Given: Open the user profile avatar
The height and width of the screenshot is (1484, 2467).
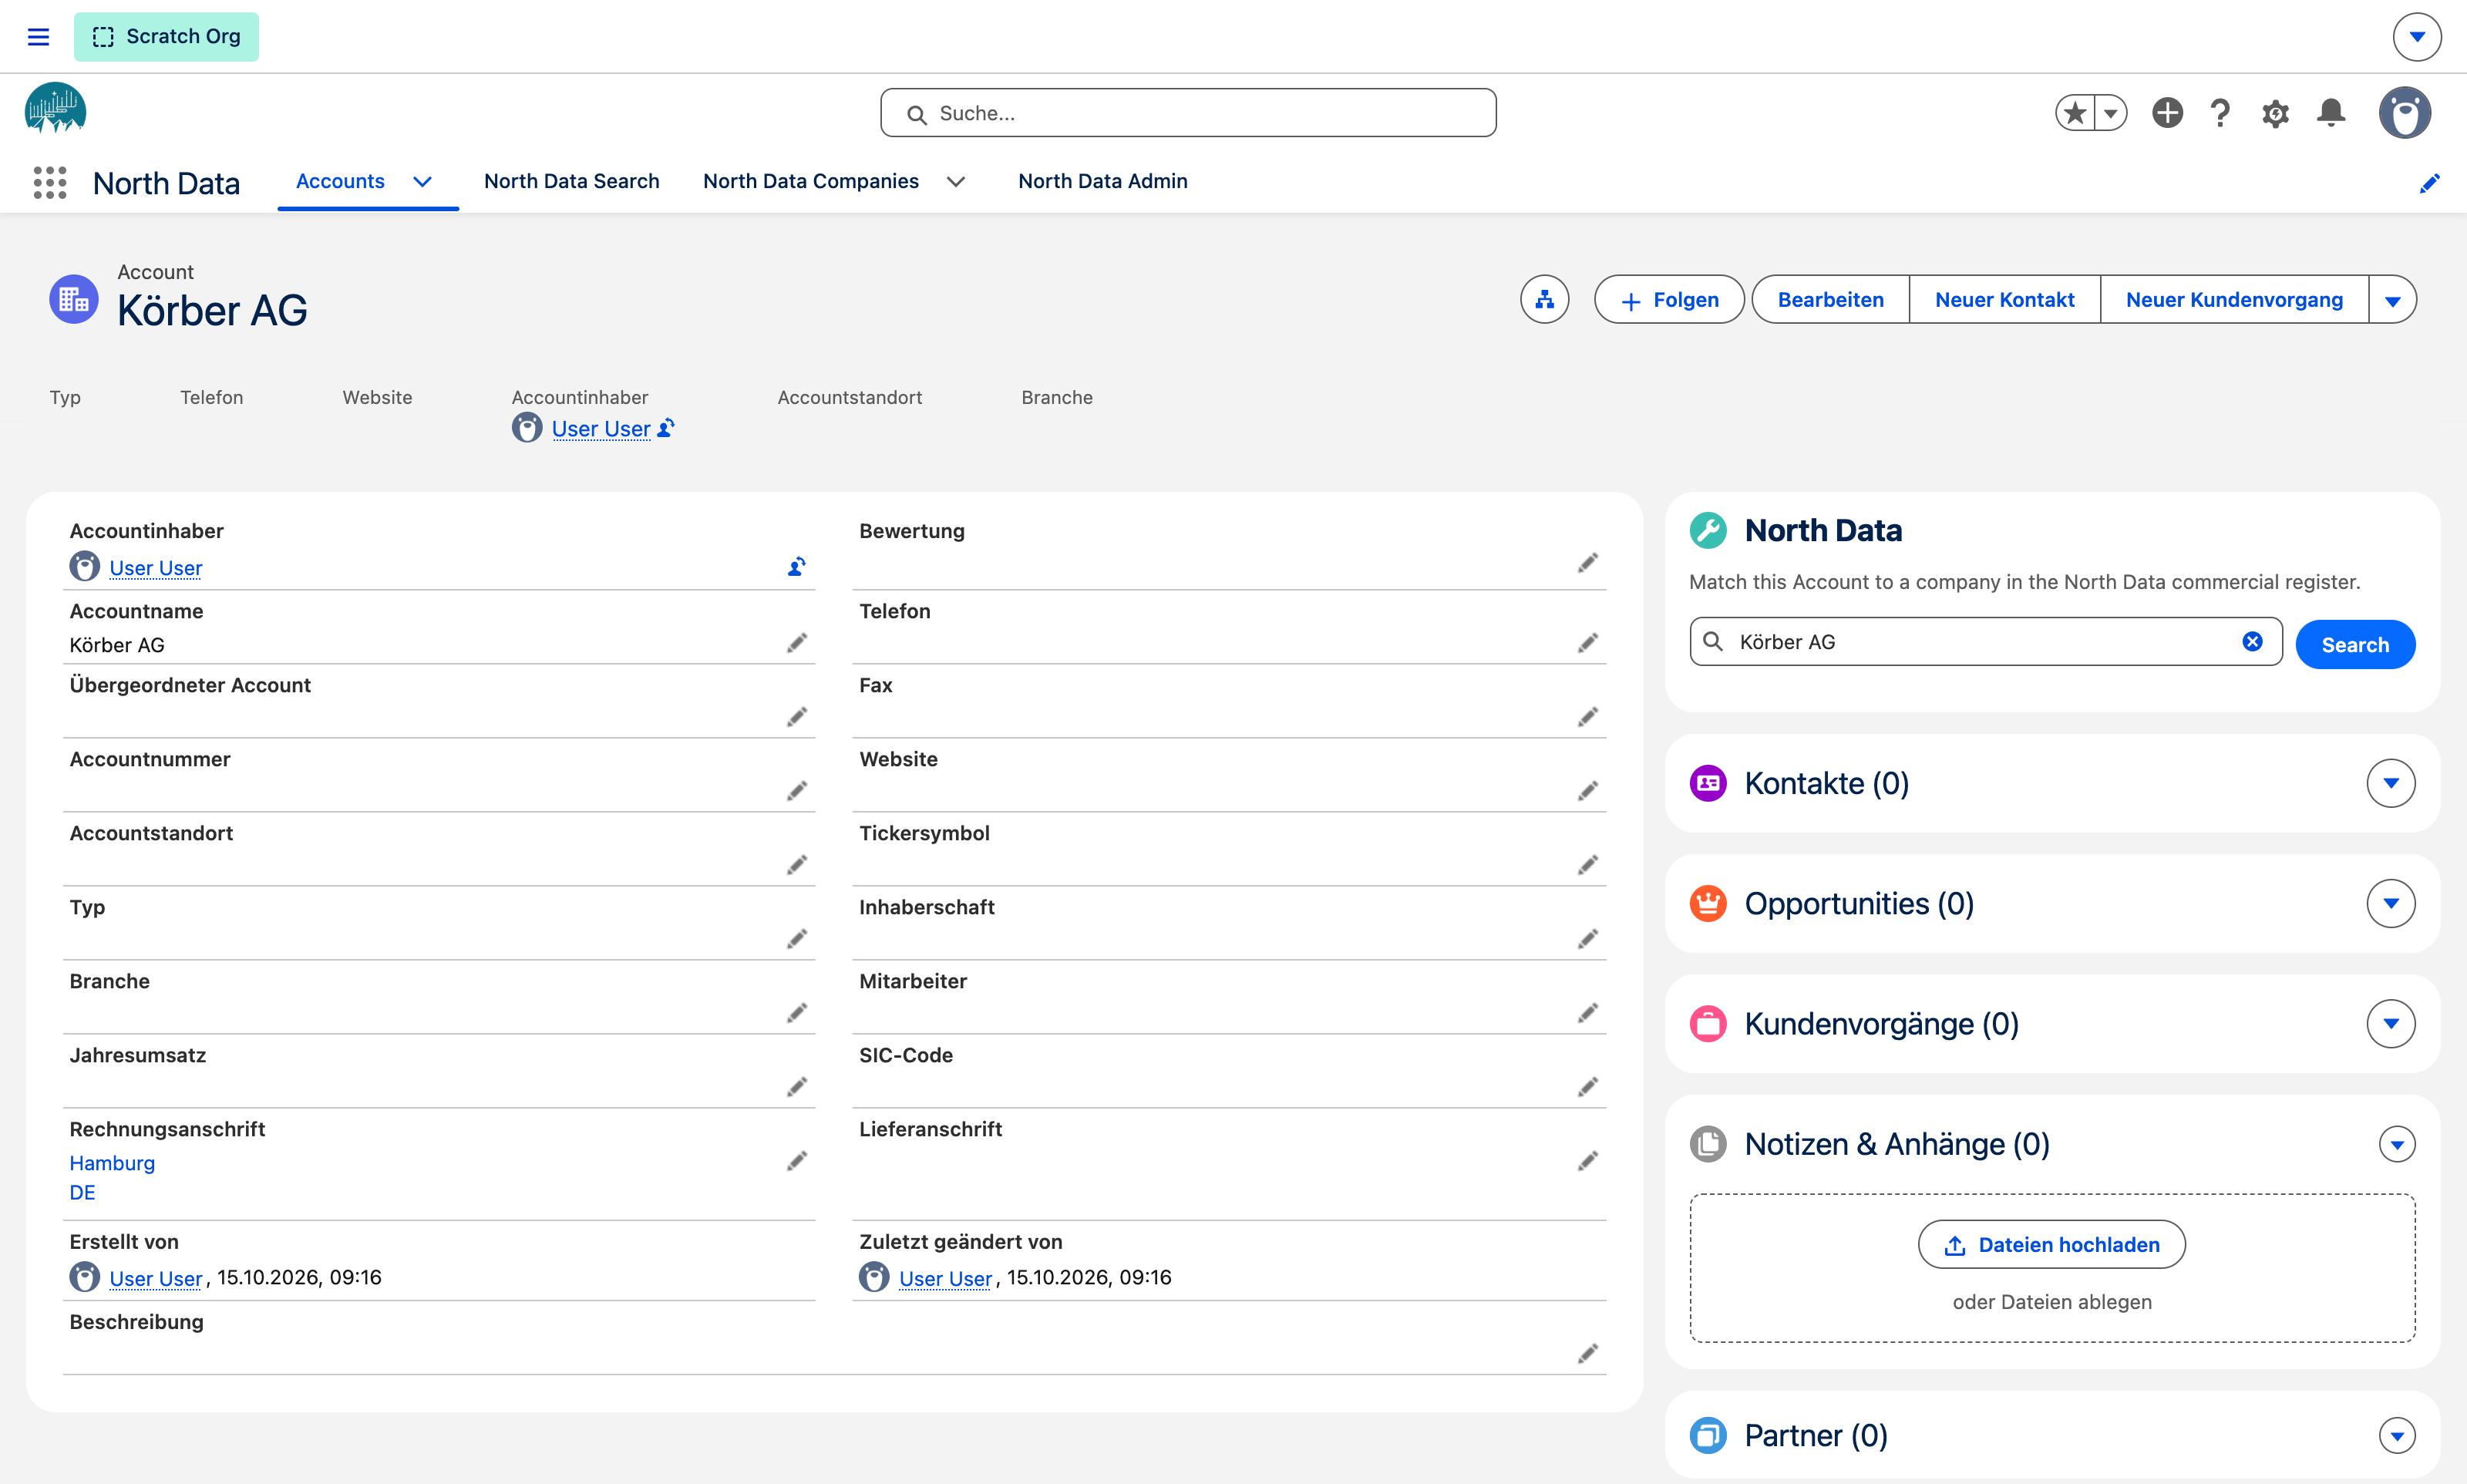Looking at the screenshot, I should [x=2405, y=113].
